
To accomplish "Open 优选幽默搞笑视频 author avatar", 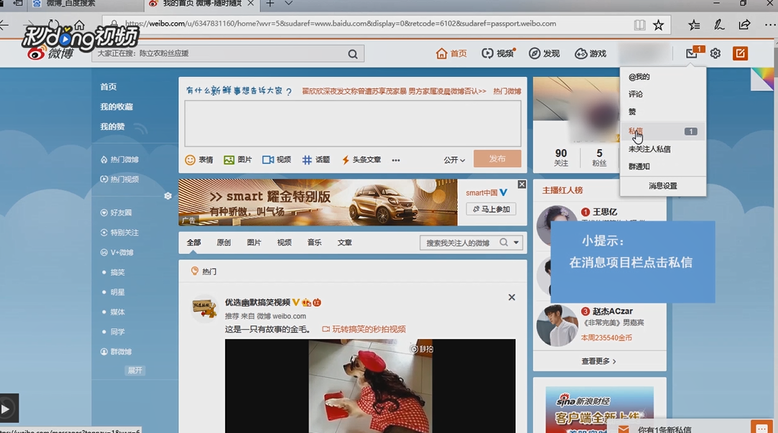I will point(204,309).
